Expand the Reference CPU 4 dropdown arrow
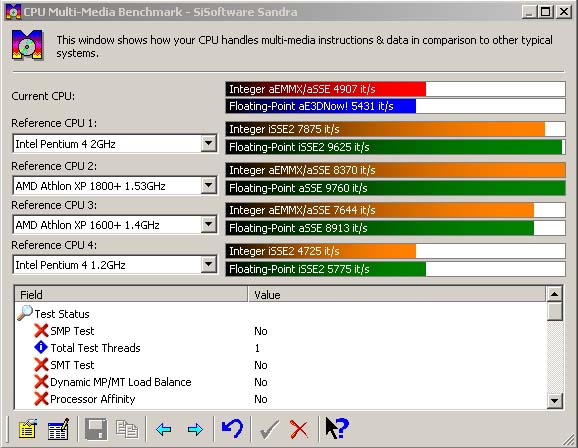The image size is (578, 448). [209, 264]
